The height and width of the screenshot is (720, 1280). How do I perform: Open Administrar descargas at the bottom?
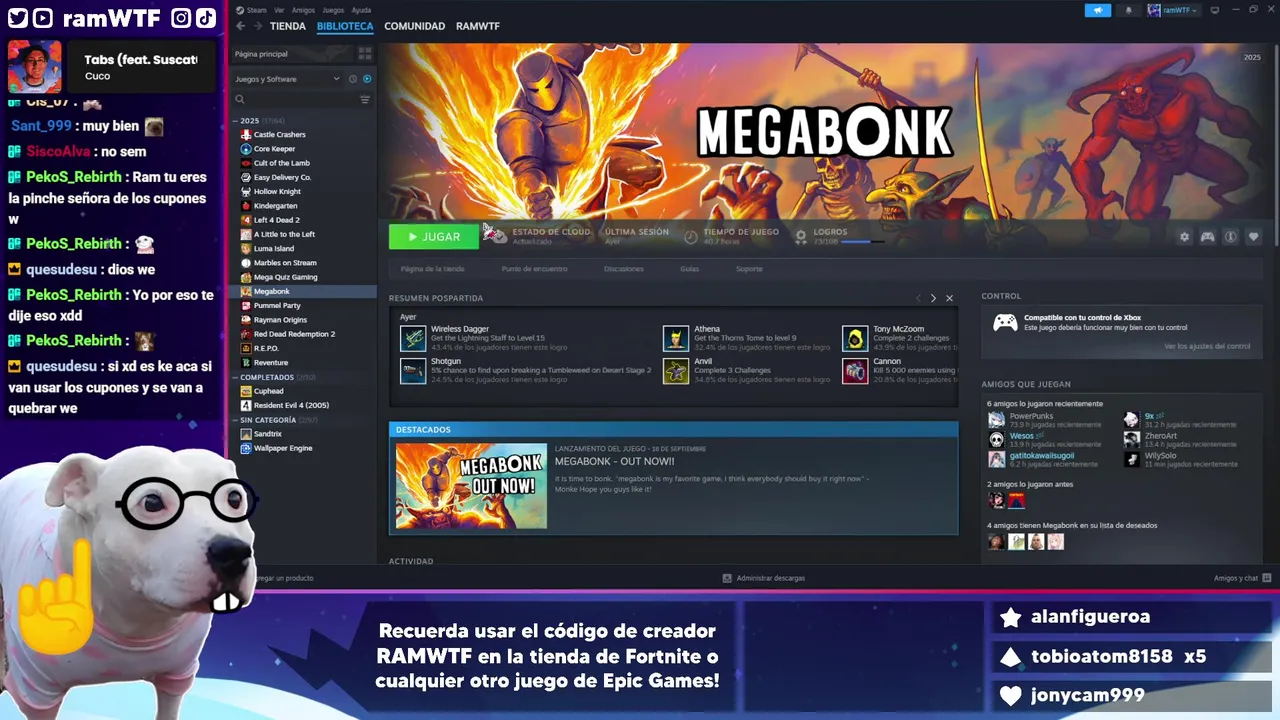coord(764,578)
